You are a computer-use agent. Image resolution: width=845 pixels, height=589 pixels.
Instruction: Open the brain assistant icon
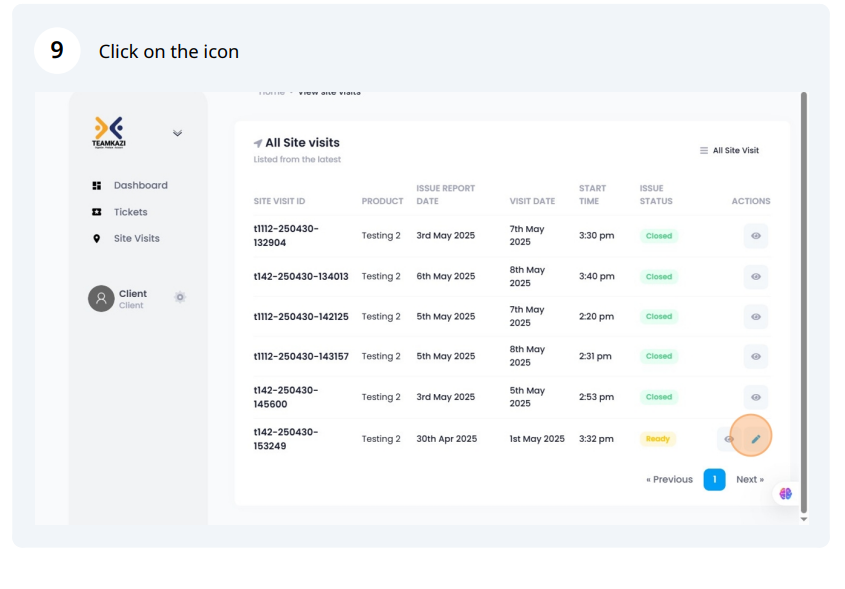click(786, 494)
